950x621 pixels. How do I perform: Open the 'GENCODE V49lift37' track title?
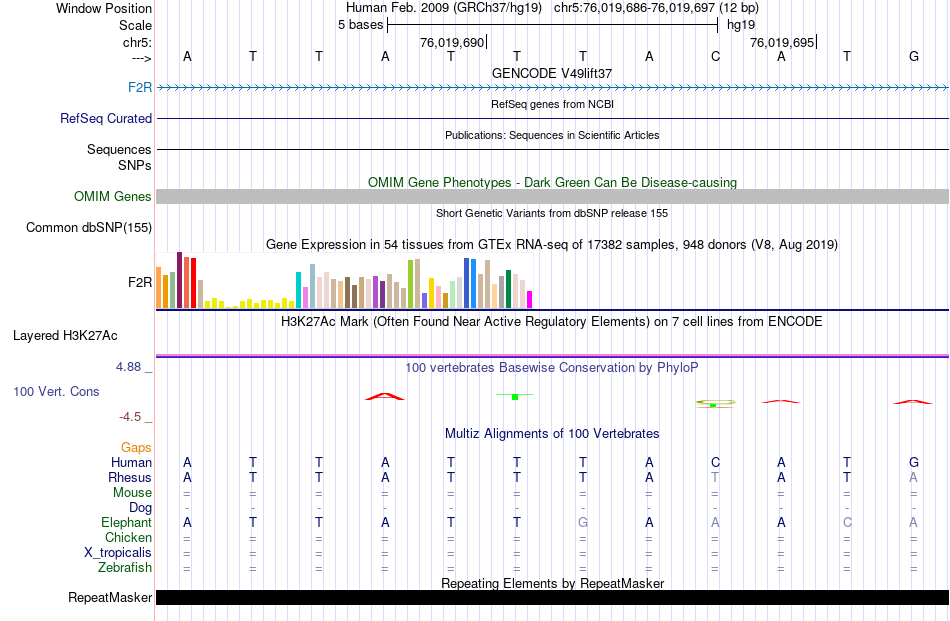click(552, 73)
